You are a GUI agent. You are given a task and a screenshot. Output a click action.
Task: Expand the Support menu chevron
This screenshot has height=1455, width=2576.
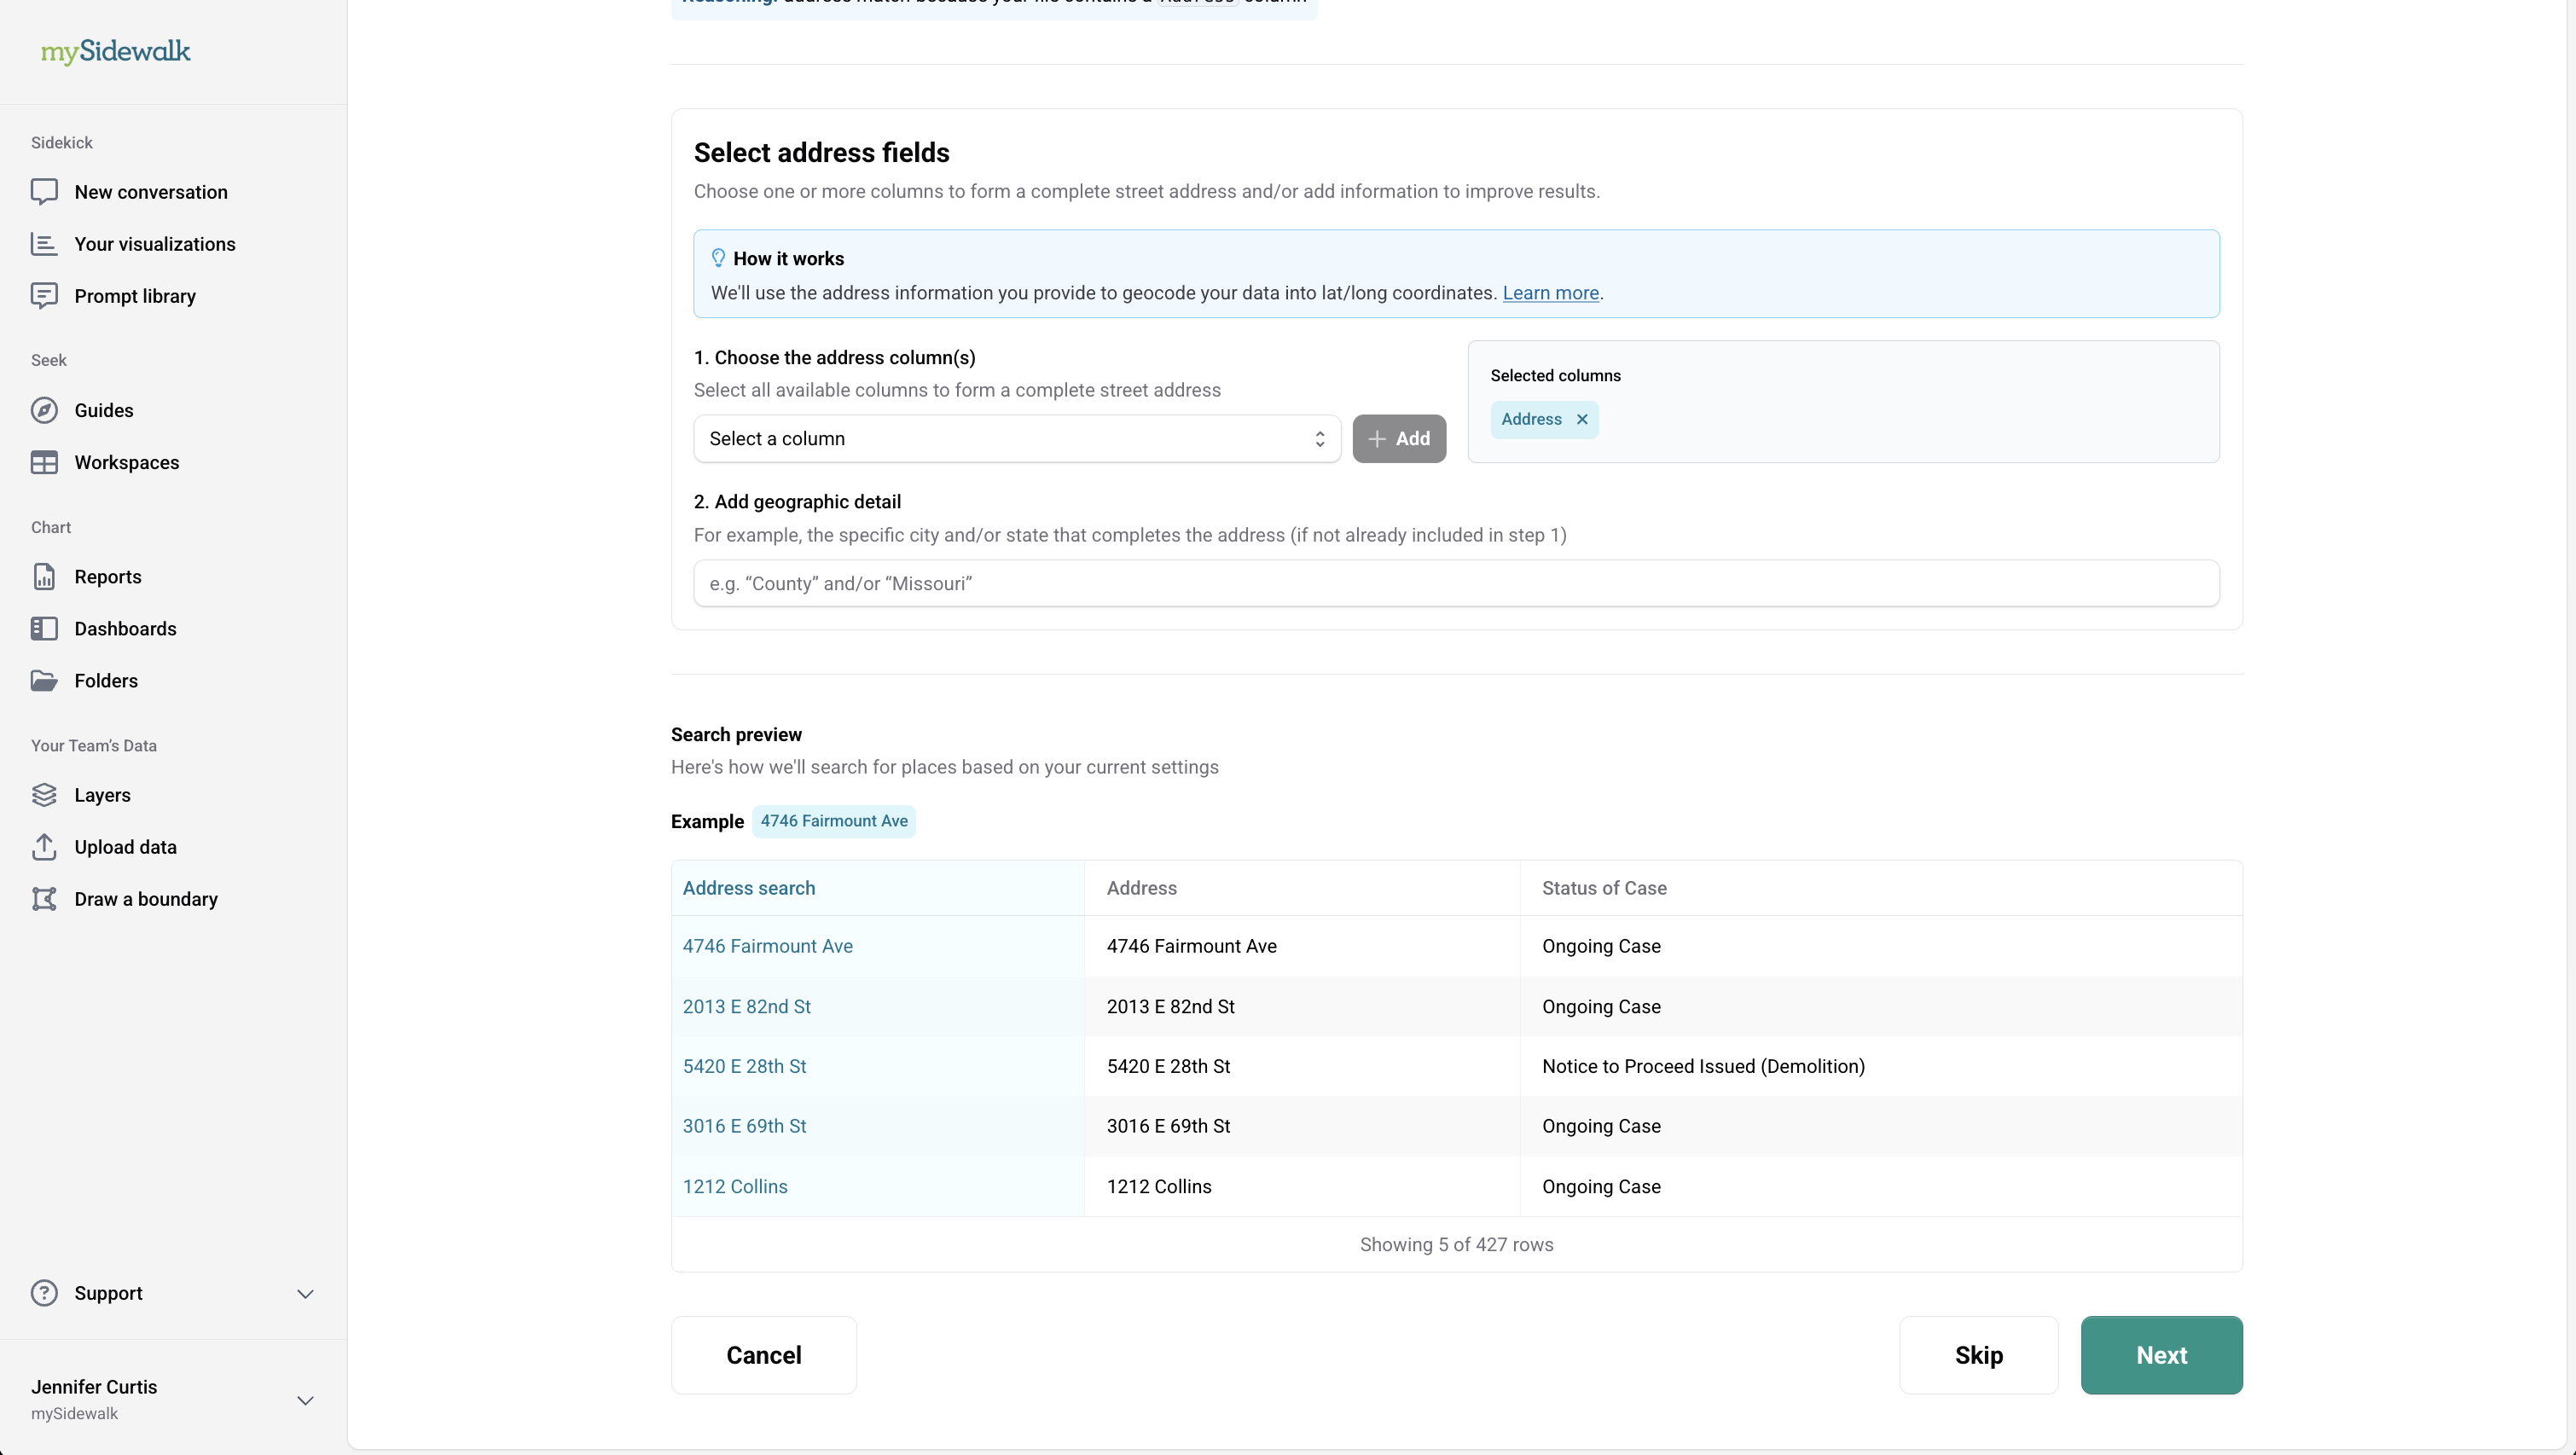tap(305, 1293)
